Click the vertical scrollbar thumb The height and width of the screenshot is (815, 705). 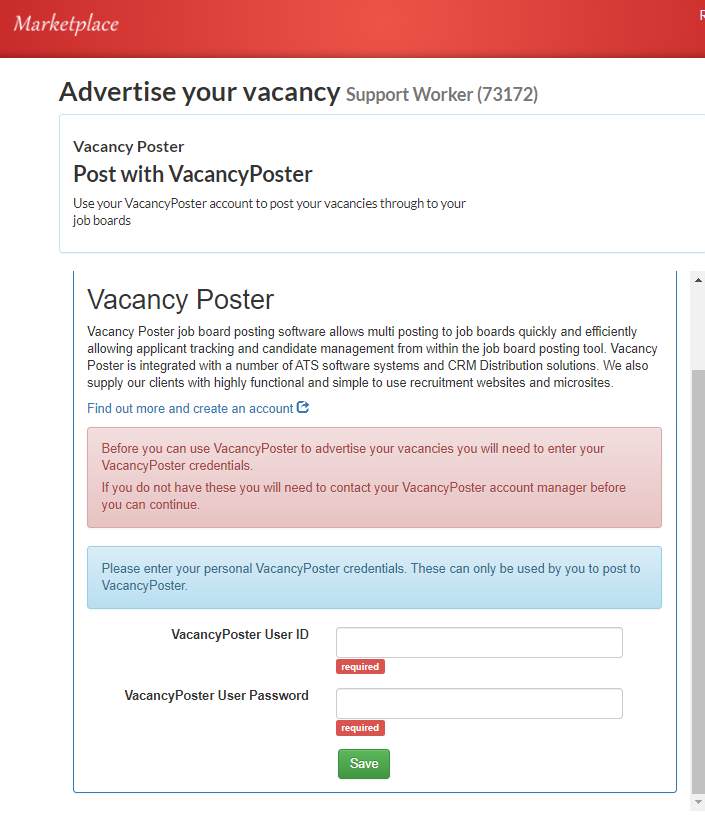(x=698, y=580)
